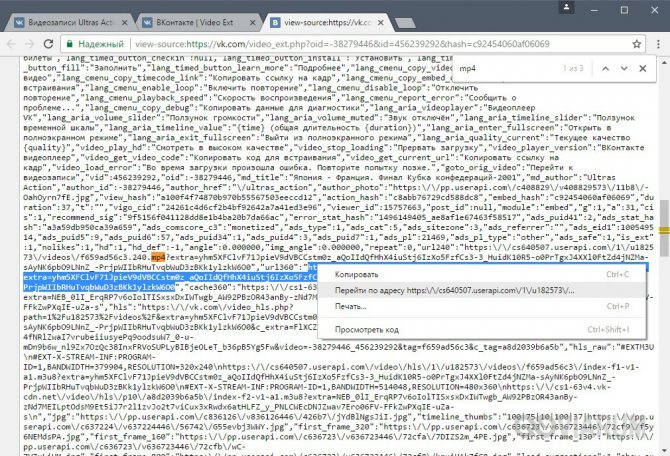670x456 pixels.
Task: Click the page vertical scrollbar thumb
Action: pos(664,229)
